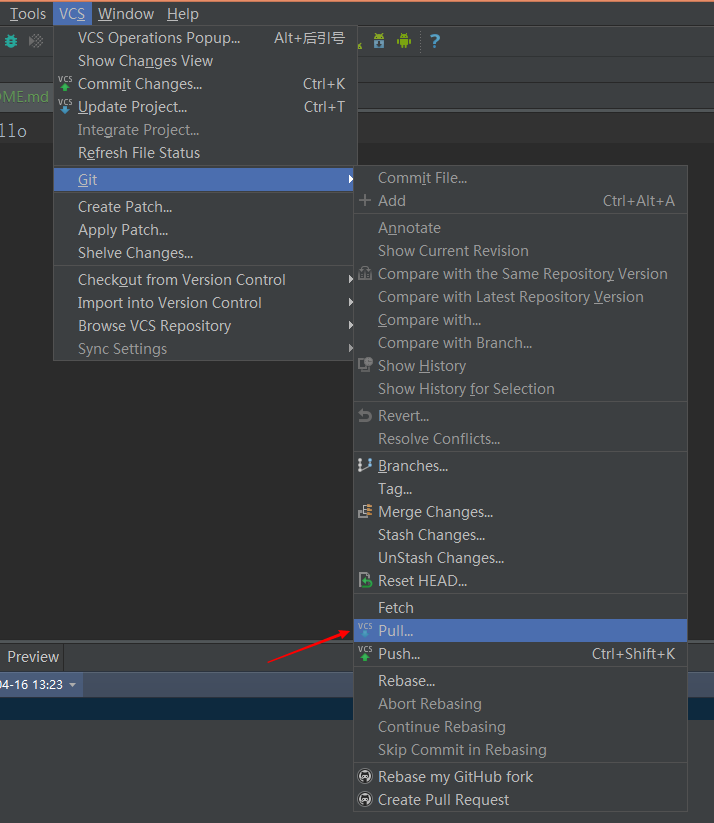Click the VCS green arrow icon next to Commit Changes

[x=65, y=83]
